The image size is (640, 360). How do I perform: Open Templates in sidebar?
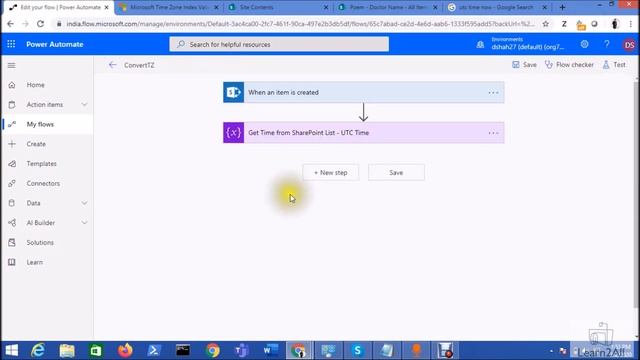point(42,164)
